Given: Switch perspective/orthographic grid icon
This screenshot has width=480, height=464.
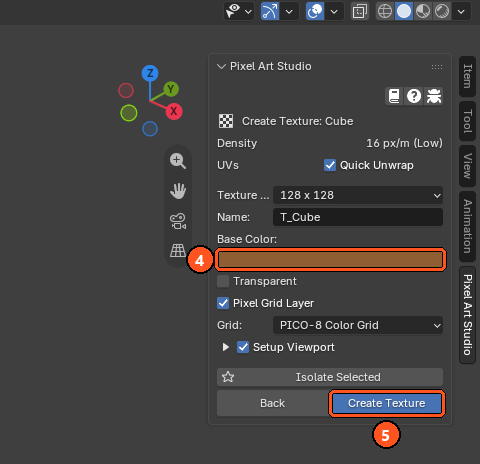Looking at the screenshot, I should pyautogui.click(x=178, y=251).
